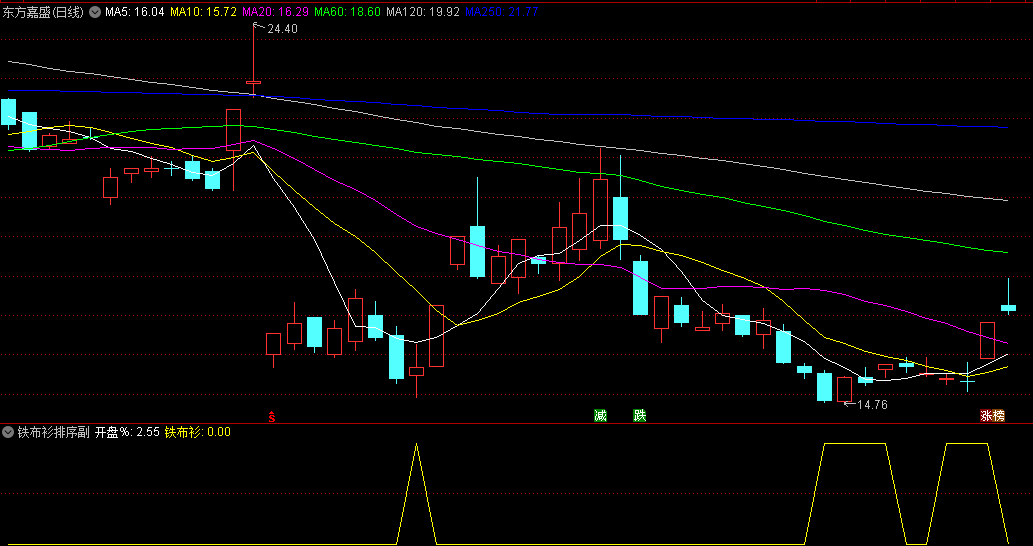Select the MA10: 15.72 label
Viewport: 1033px width, 546px height.
coord(204,12)
